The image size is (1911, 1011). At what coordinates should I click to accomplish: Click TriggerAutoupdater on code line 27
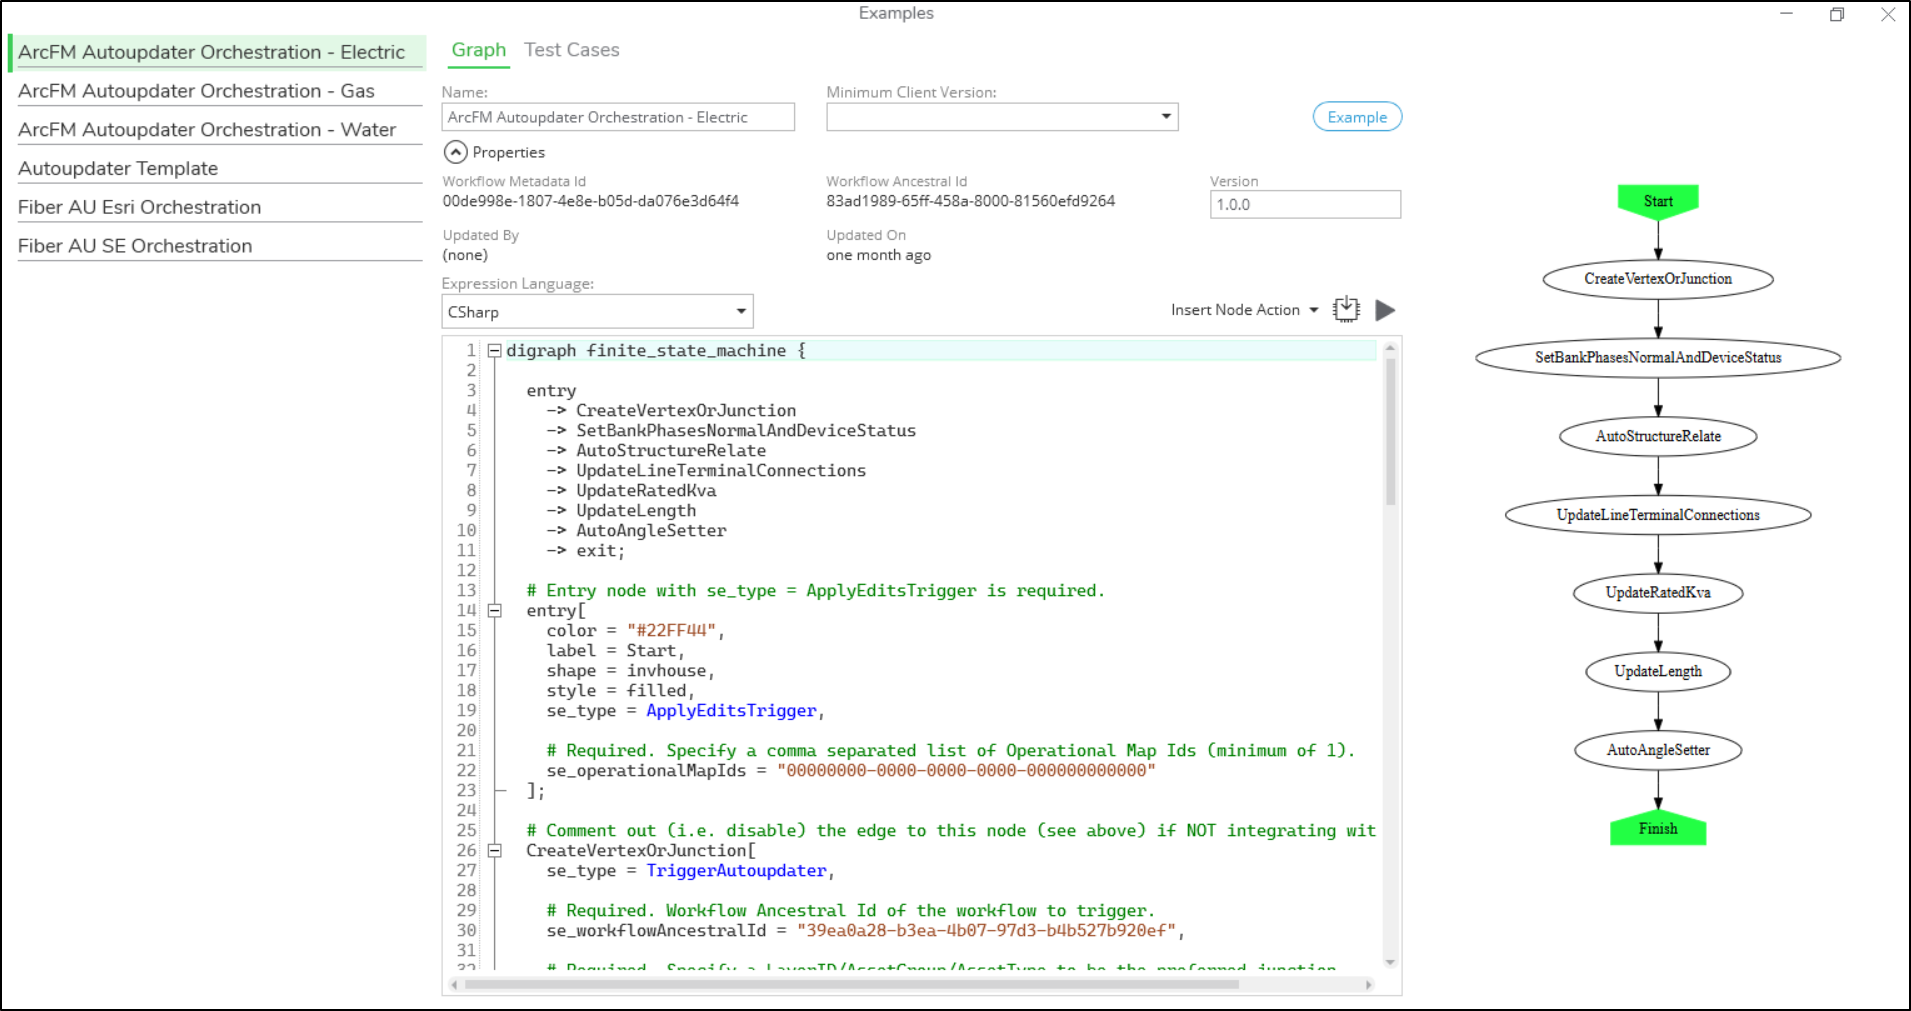point(736,871)
